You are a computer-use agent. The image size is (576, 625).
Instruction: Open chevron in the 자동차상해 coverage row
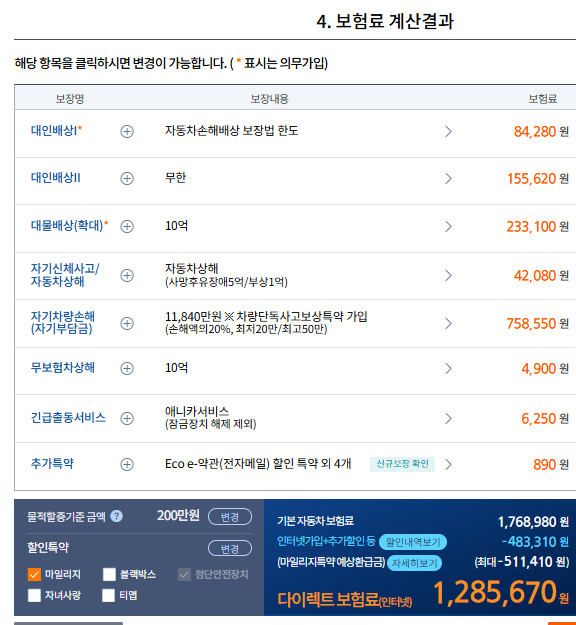point(448,275)
